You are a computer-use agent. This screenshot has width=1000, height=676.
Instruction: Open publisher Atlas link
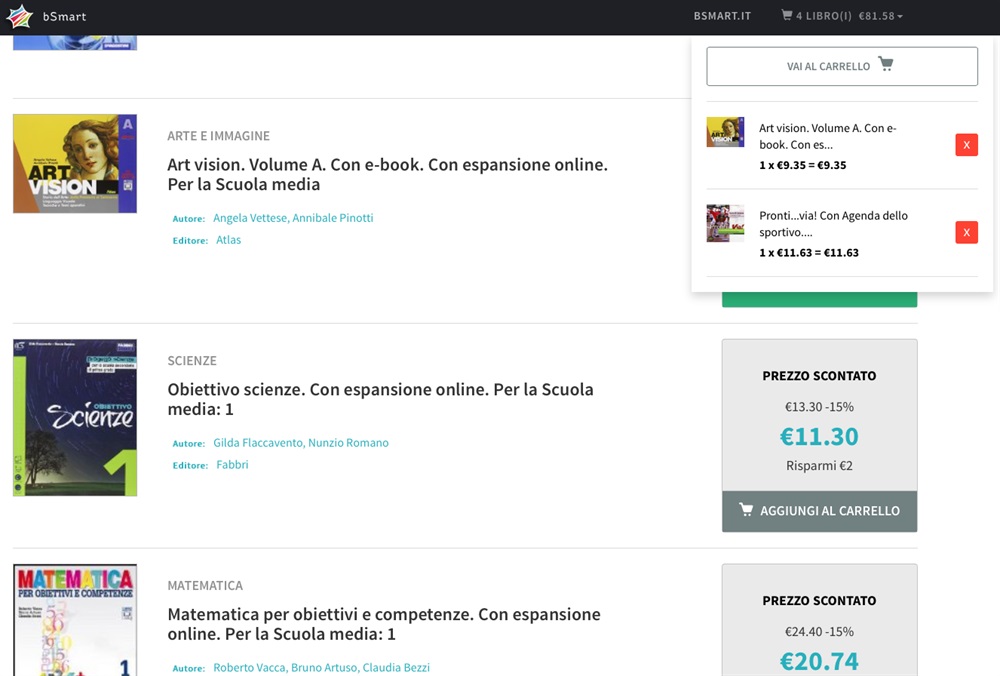[x=228, y=240]
